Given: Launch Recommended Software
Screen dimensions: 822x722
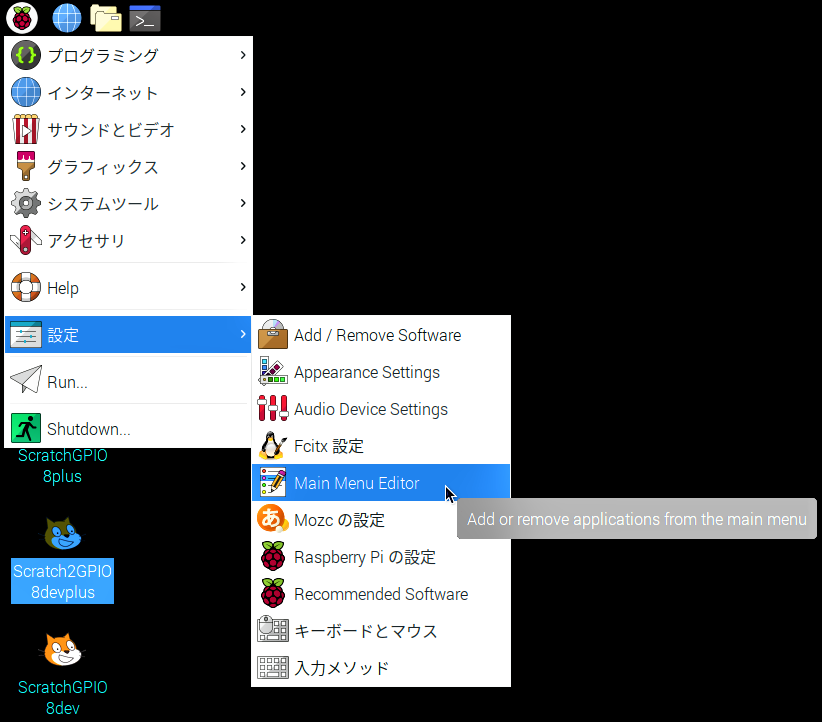Looking at the screenshot, I should coord(381,594).
